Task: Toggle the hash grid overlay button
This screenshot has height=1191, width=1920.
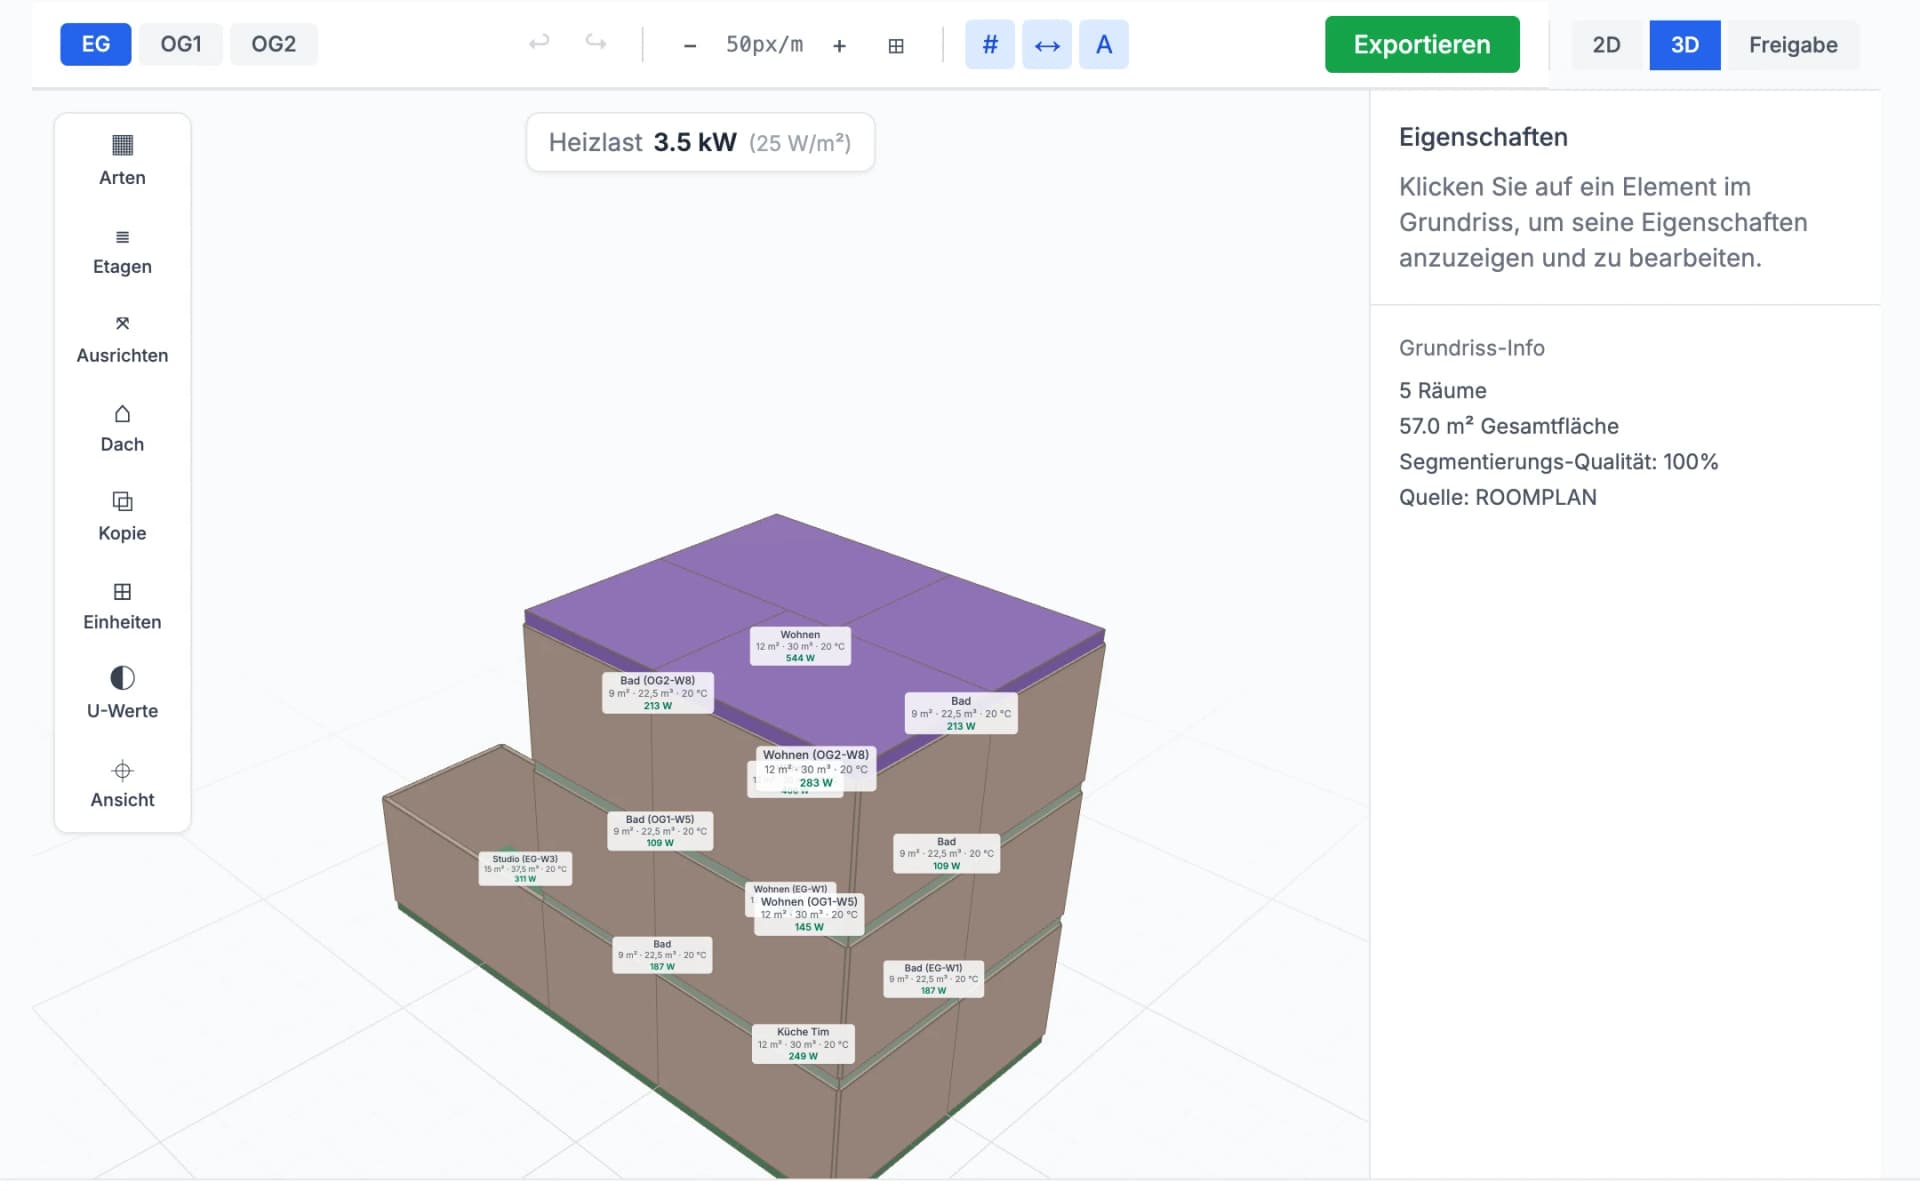Action: 989,44
